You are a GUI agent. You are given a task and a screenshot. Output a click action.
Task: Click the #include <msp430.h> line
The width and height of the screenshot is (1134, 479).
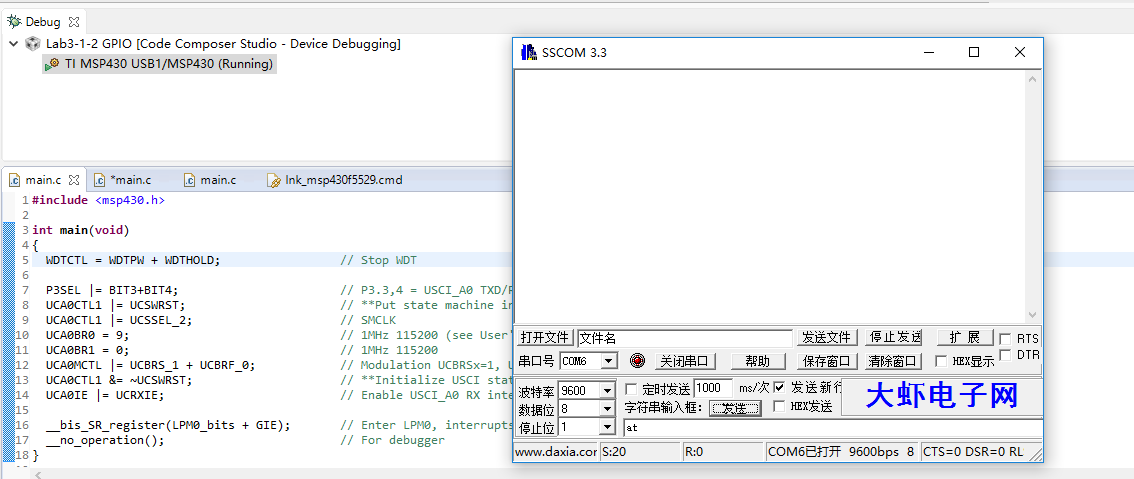coord(98,200)
